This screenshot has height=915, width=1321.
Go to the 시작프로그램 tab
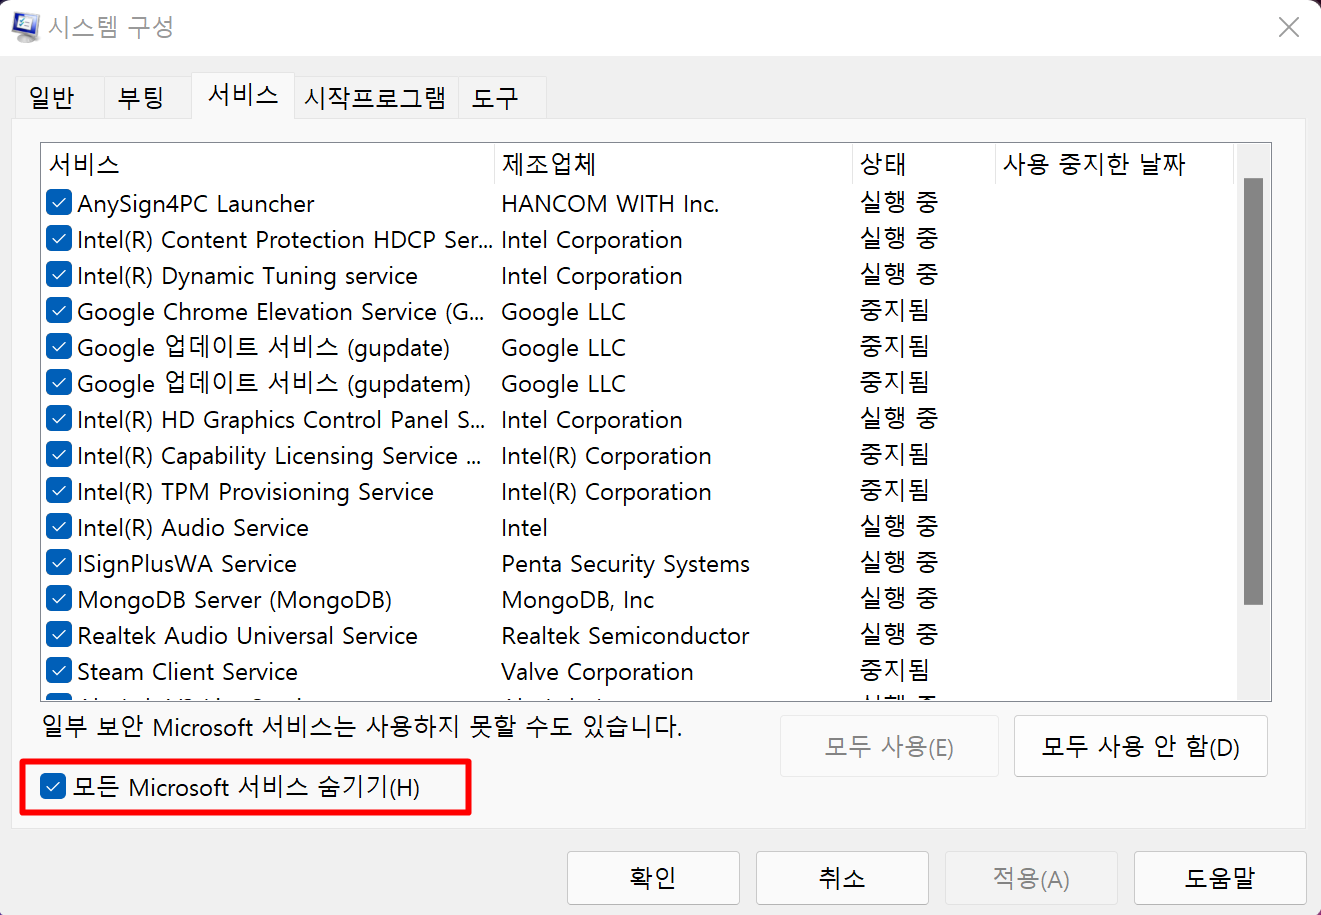(x=375, y=97)
